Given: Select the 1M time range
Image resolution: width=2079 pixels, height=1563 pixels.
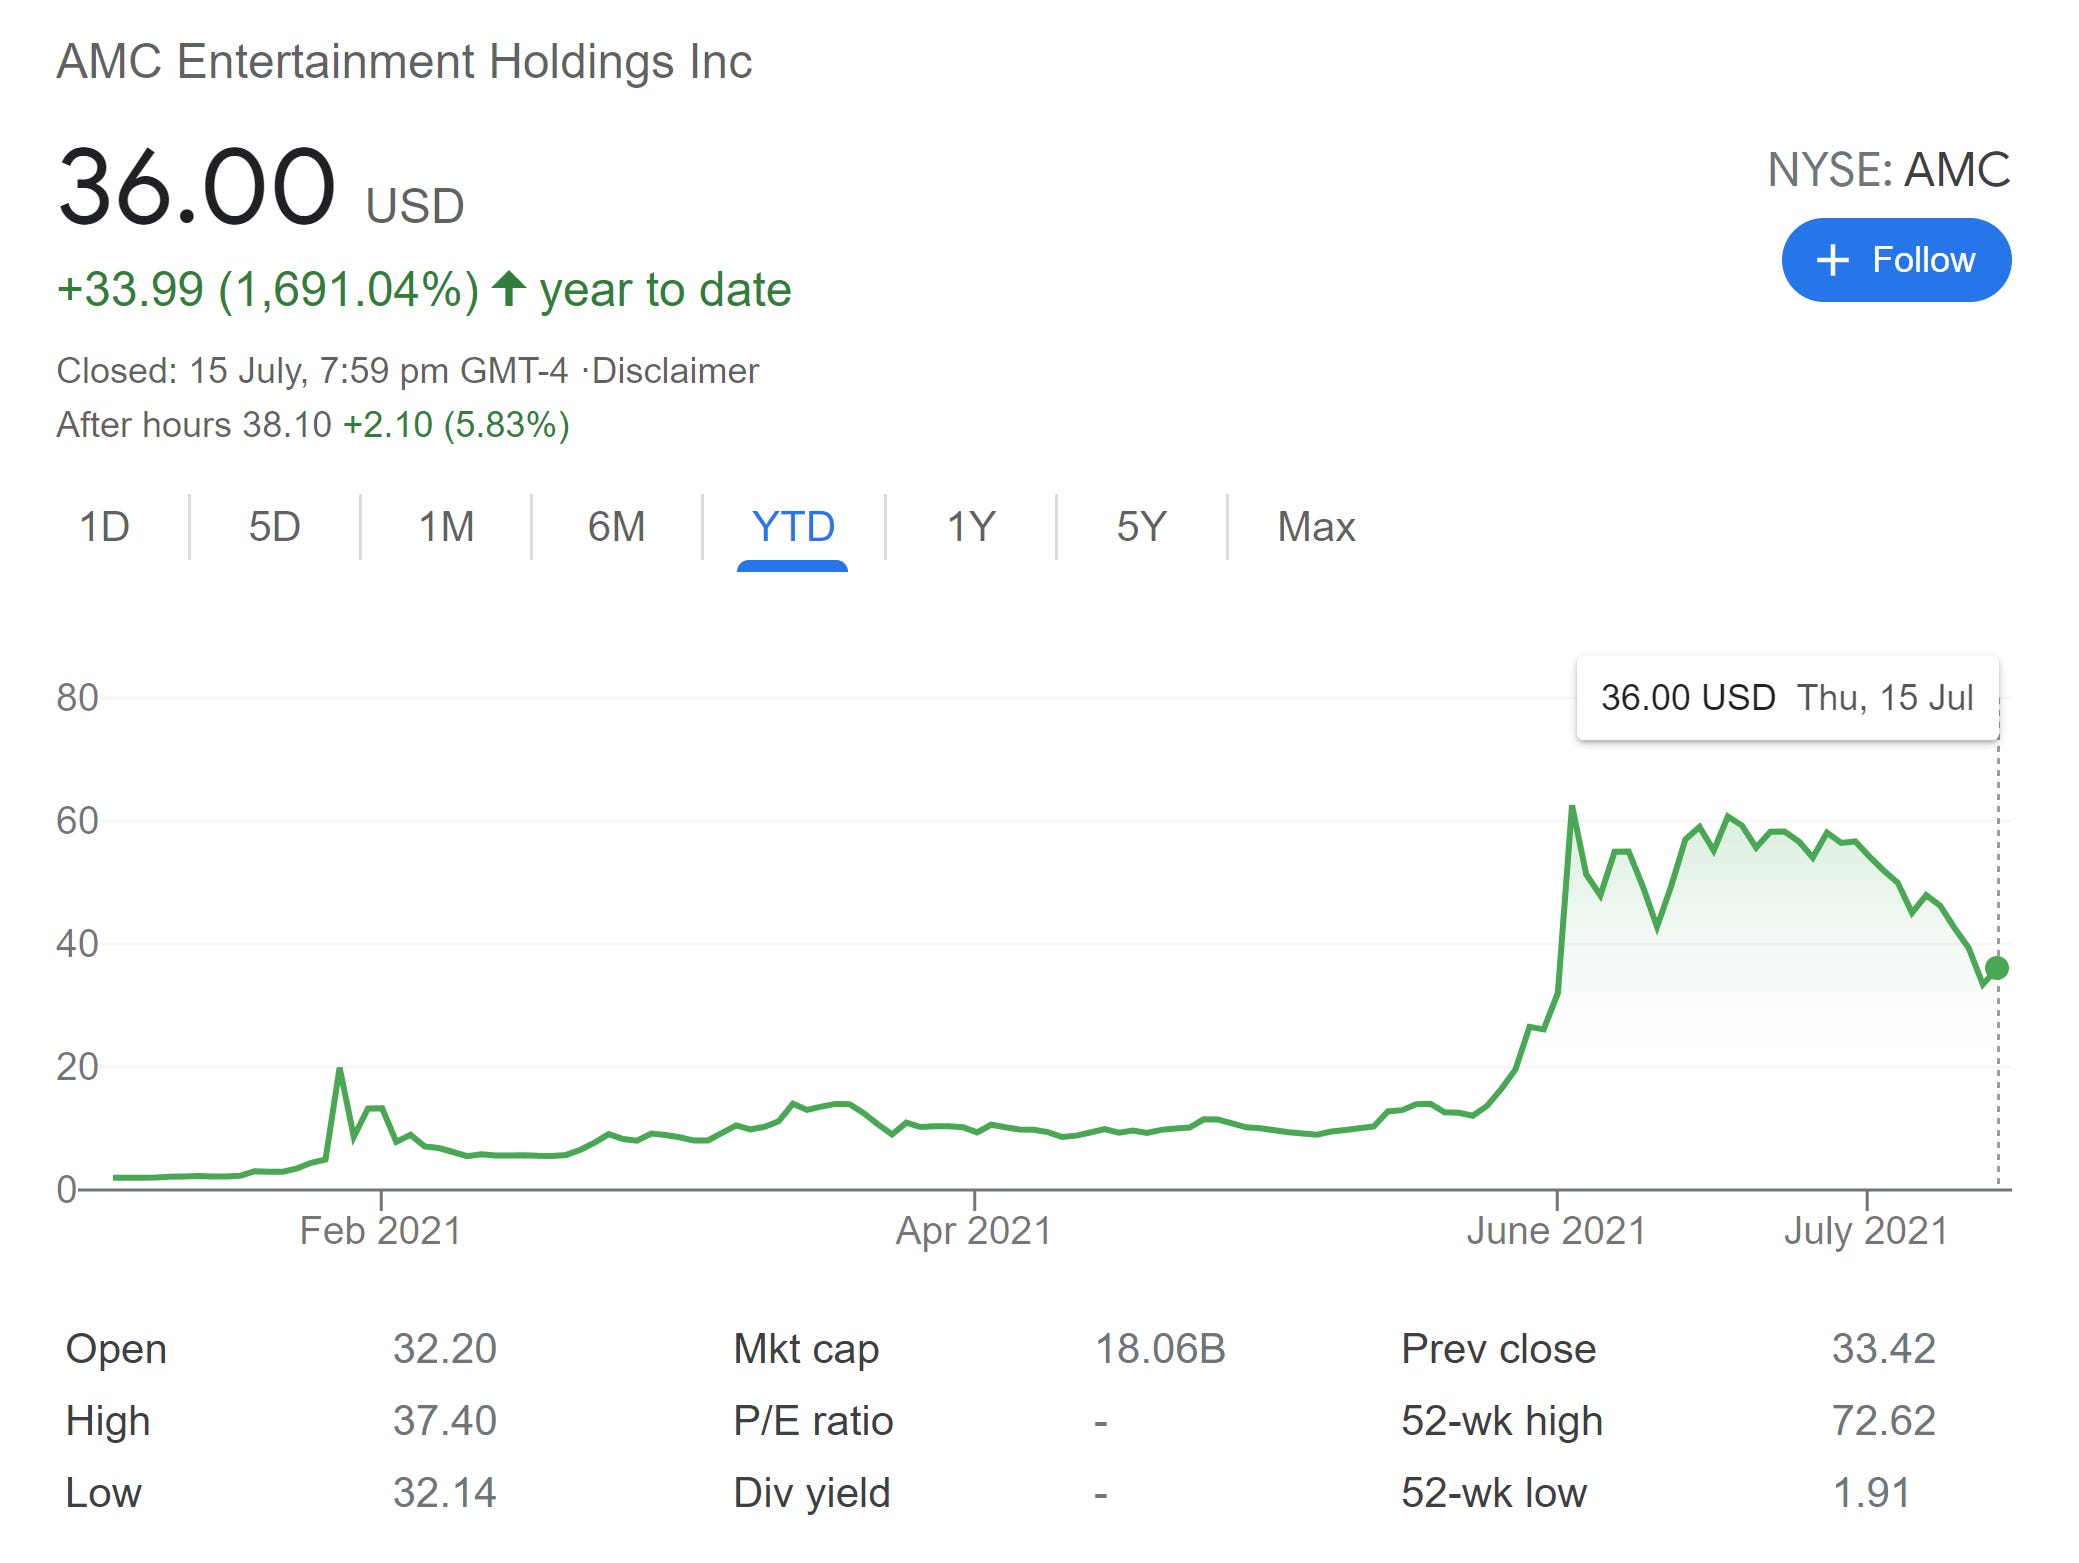Looking at the screenshot, I should pyautogui.click(x=446, y=527).
